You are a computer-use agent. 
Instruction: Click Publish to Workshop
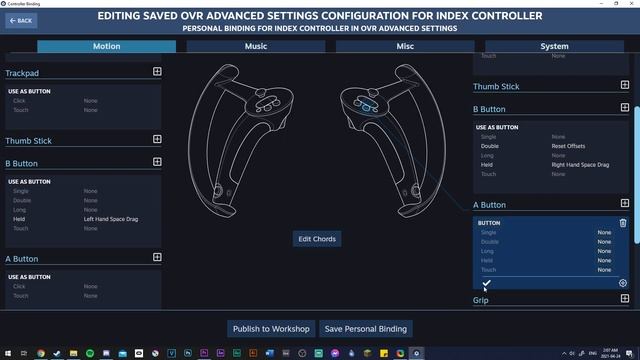point(271,329)
